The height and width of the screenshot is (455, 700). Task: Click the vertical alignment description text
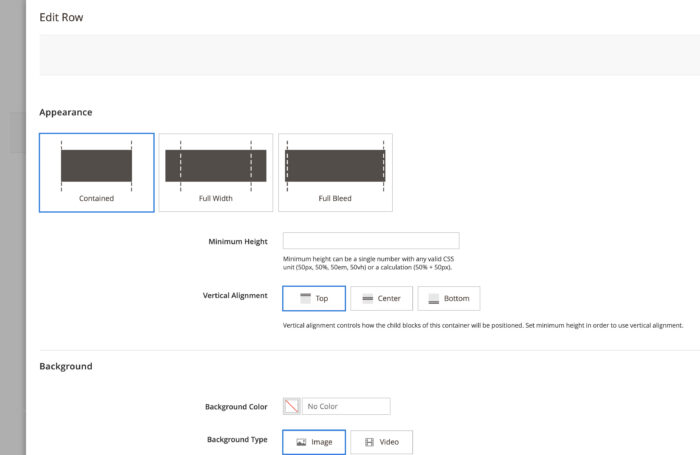(483, 326)
